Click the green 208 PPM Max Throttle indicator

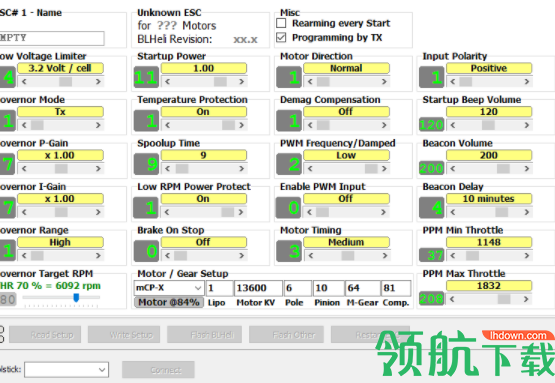431,299
